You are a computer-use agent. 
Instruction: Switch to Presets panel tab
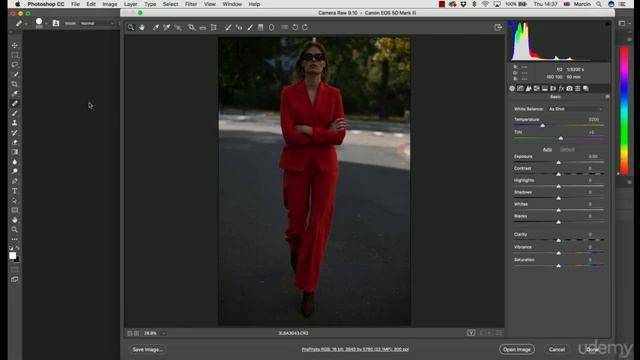tap(578, 88)
